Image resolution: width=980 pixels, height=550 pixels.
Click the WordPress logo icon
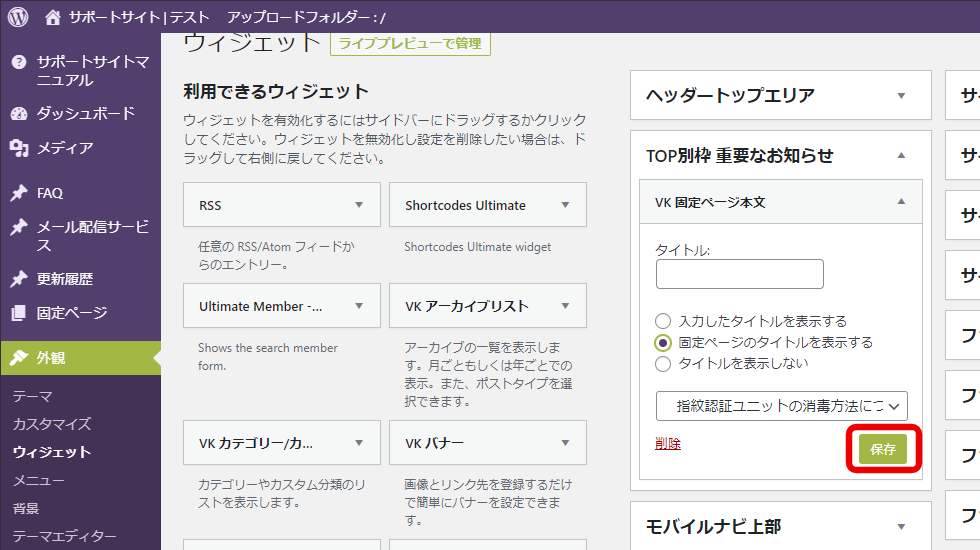[18, 17]
